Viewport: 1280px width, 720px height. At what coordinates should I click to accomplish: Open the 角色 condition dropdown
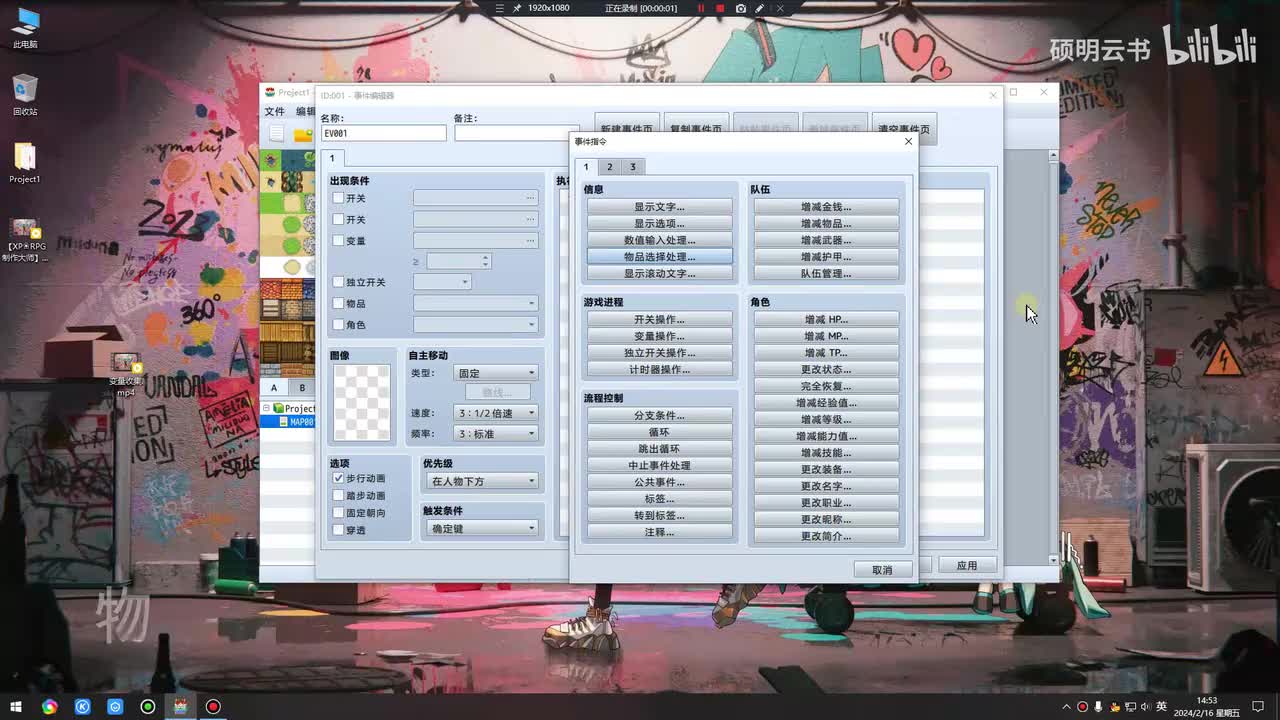click(476, 324)
